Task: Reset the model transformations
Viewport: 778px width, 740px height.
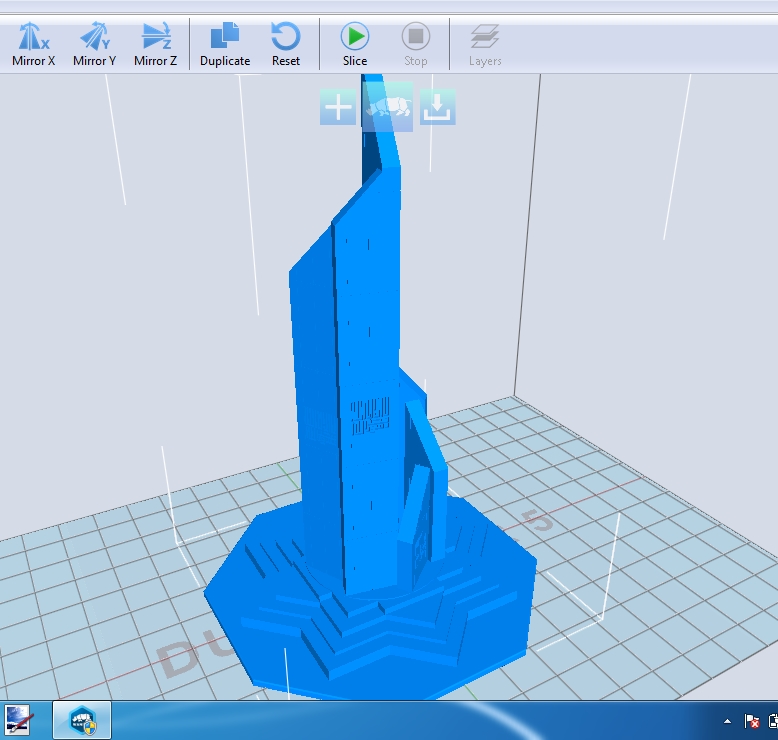Action: tap(286, 45)
